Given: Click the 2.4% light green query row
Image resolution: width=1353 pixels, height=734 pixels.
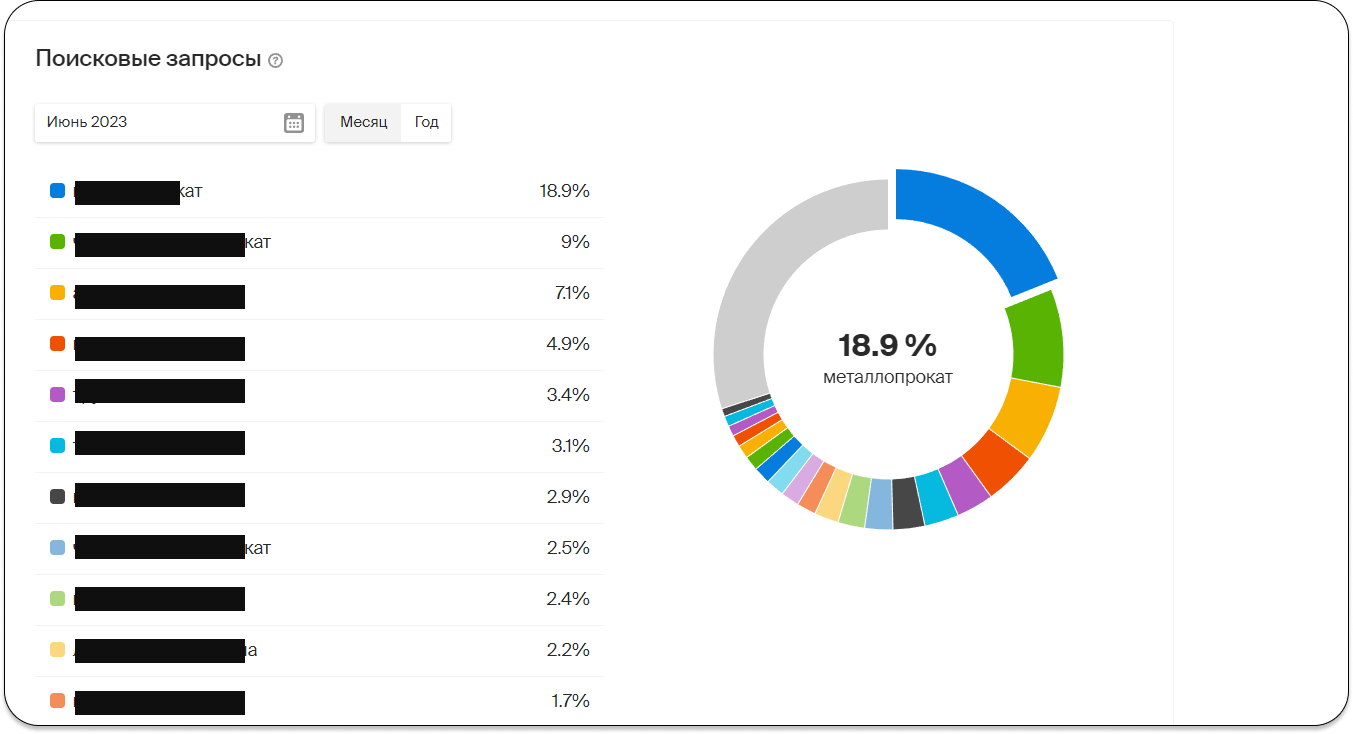Looking at the screenshot, I should (x=320, y=599).
